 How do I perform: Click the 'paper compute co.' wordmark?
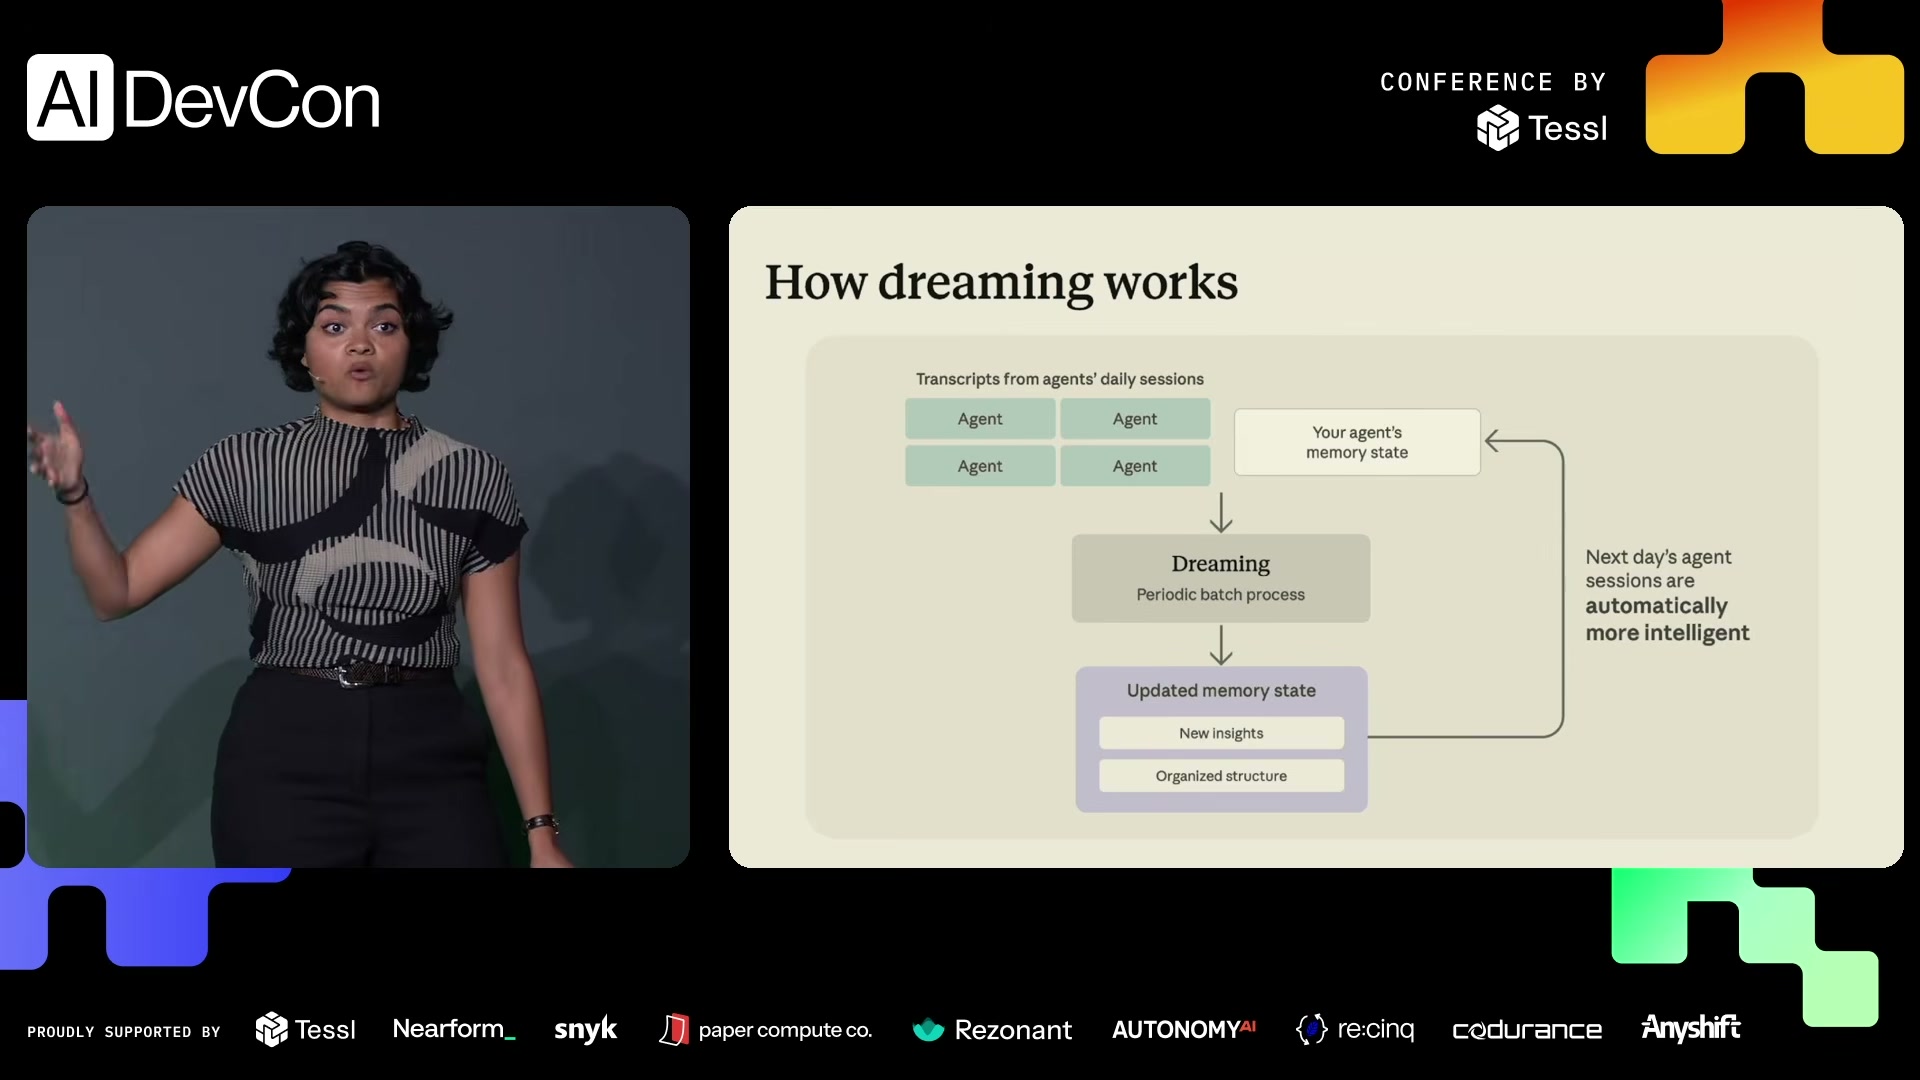coord(785,1030)
